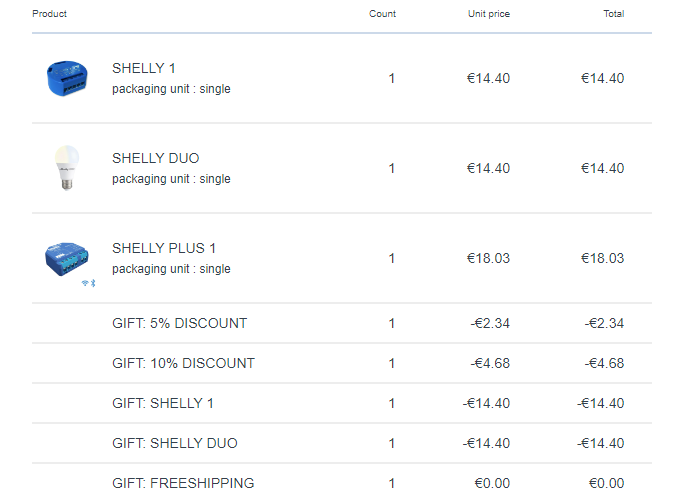Click Shelly Plus 1 total €18.03

point(602,258)
